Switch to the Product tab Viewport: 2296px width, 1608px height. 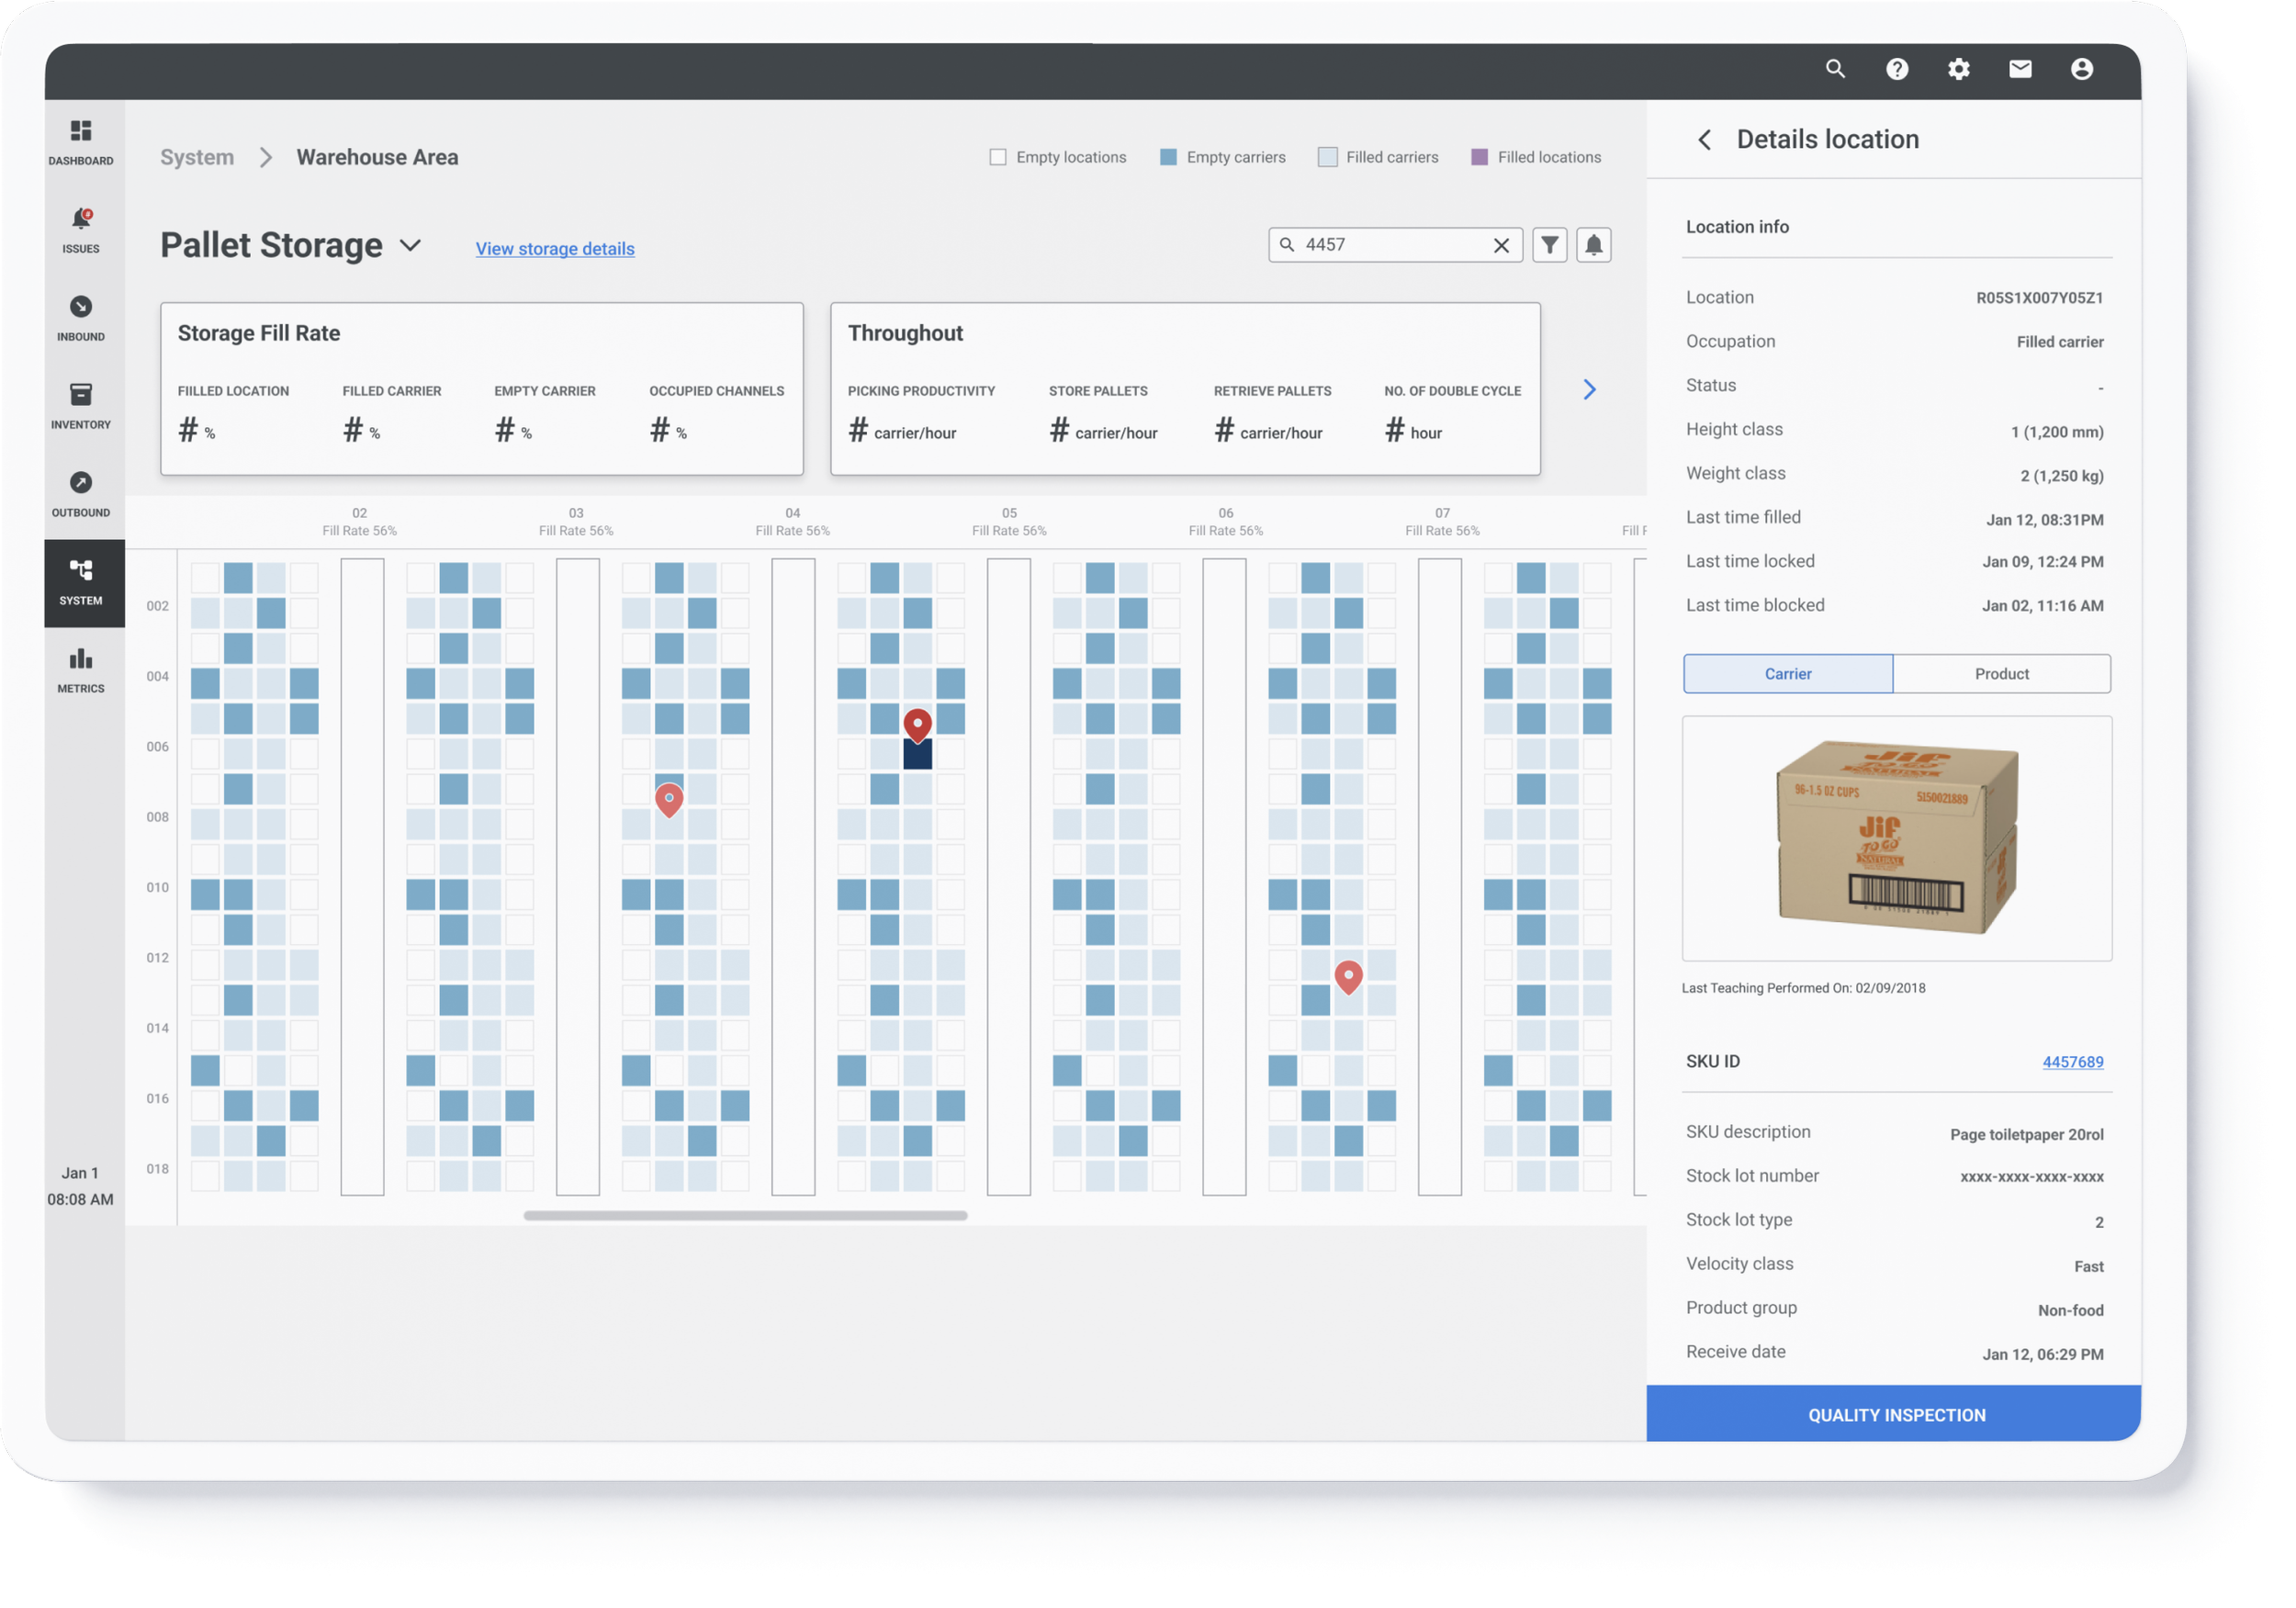pos(2001,674)
